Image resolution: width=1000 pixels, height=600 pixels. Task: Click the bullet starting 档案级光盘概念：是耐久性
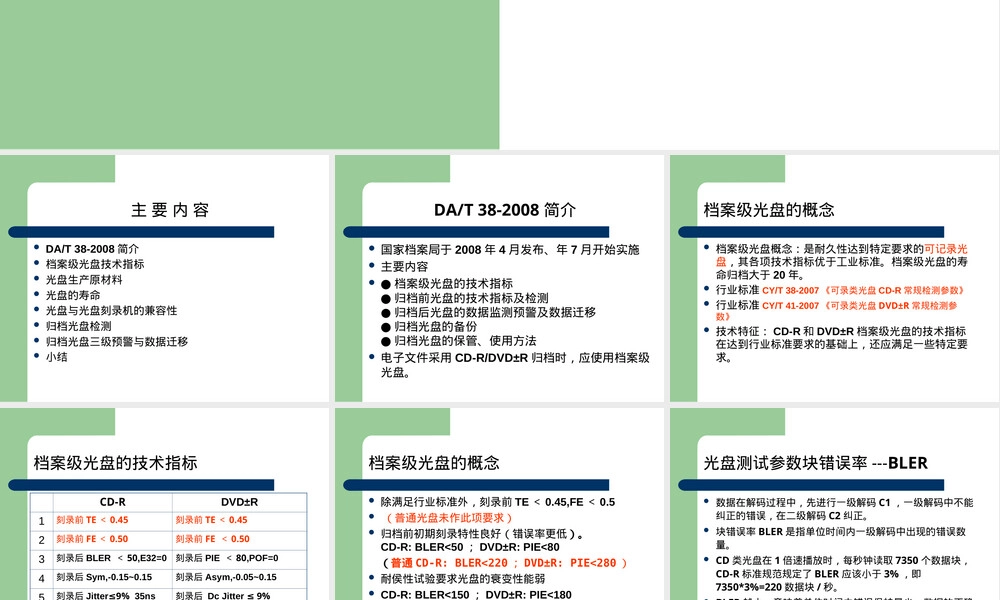pos(841,261)
